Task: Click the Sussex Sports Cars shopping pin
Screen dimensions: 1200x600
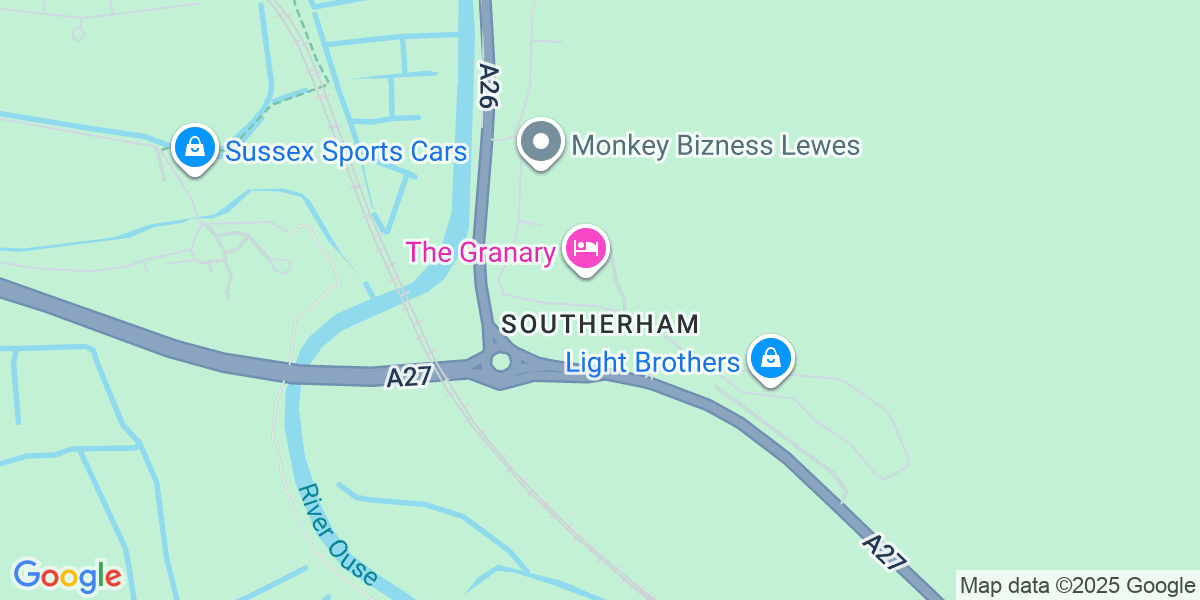Action: pyautogui.click(x=195, y=149)
